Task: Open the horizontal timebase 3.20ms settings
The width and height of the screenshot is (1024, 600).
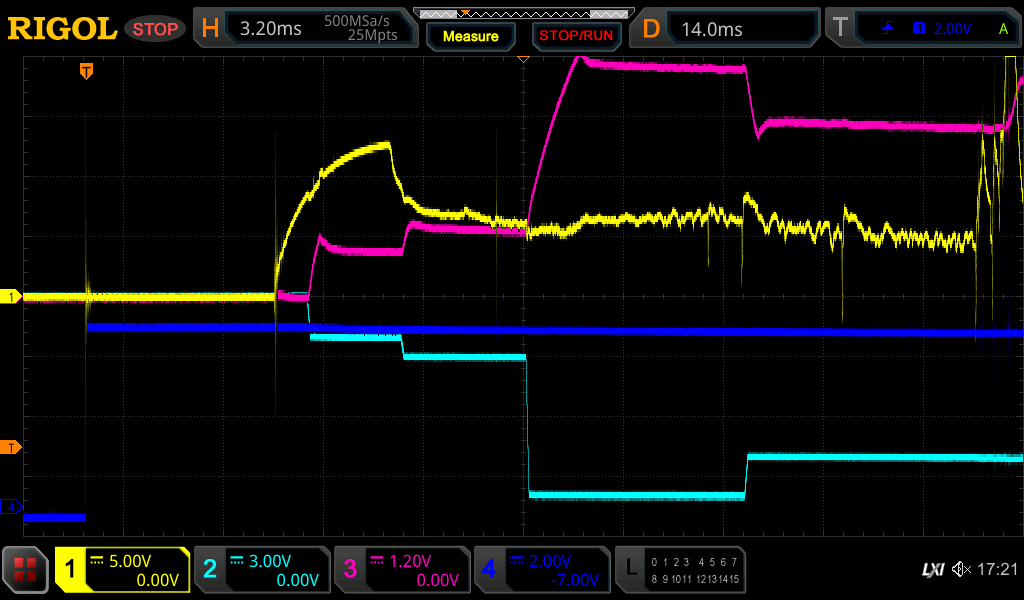Action: click(305, 29)
